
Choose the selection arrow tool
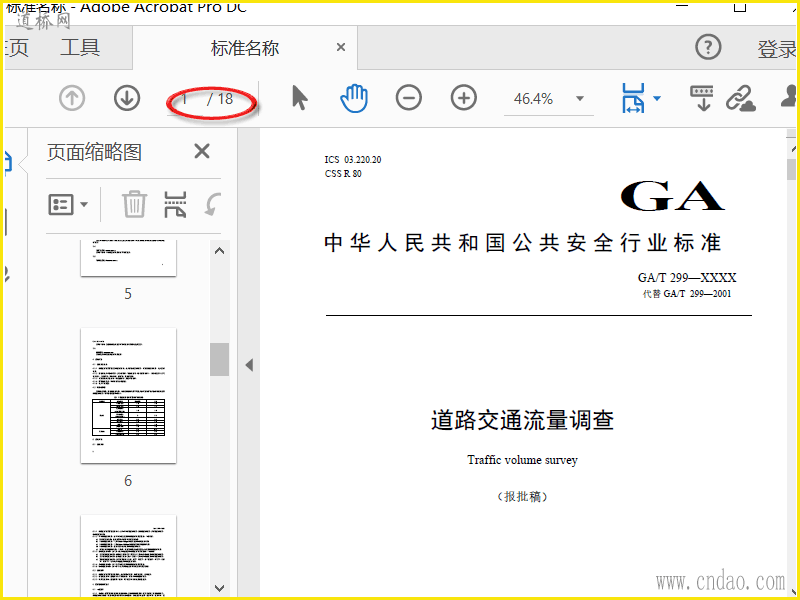point(299,98)
